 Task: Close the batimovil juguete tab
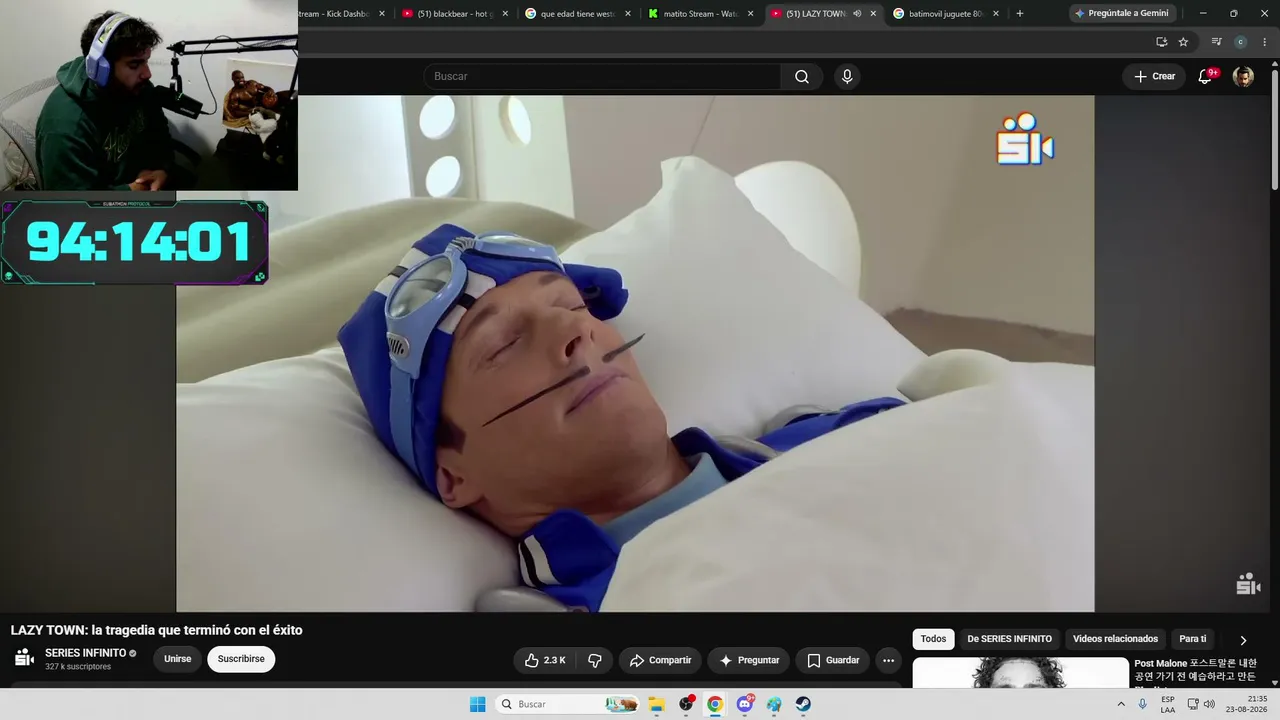click(x=996, y=14)
